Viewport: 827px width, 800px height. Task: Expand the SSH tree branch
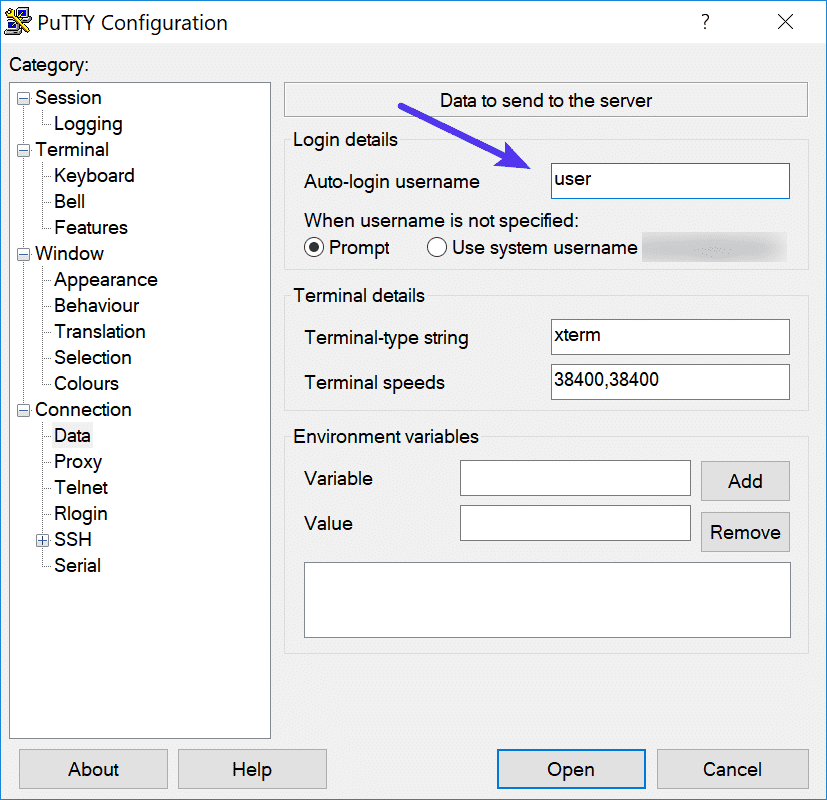pos(41,539)
